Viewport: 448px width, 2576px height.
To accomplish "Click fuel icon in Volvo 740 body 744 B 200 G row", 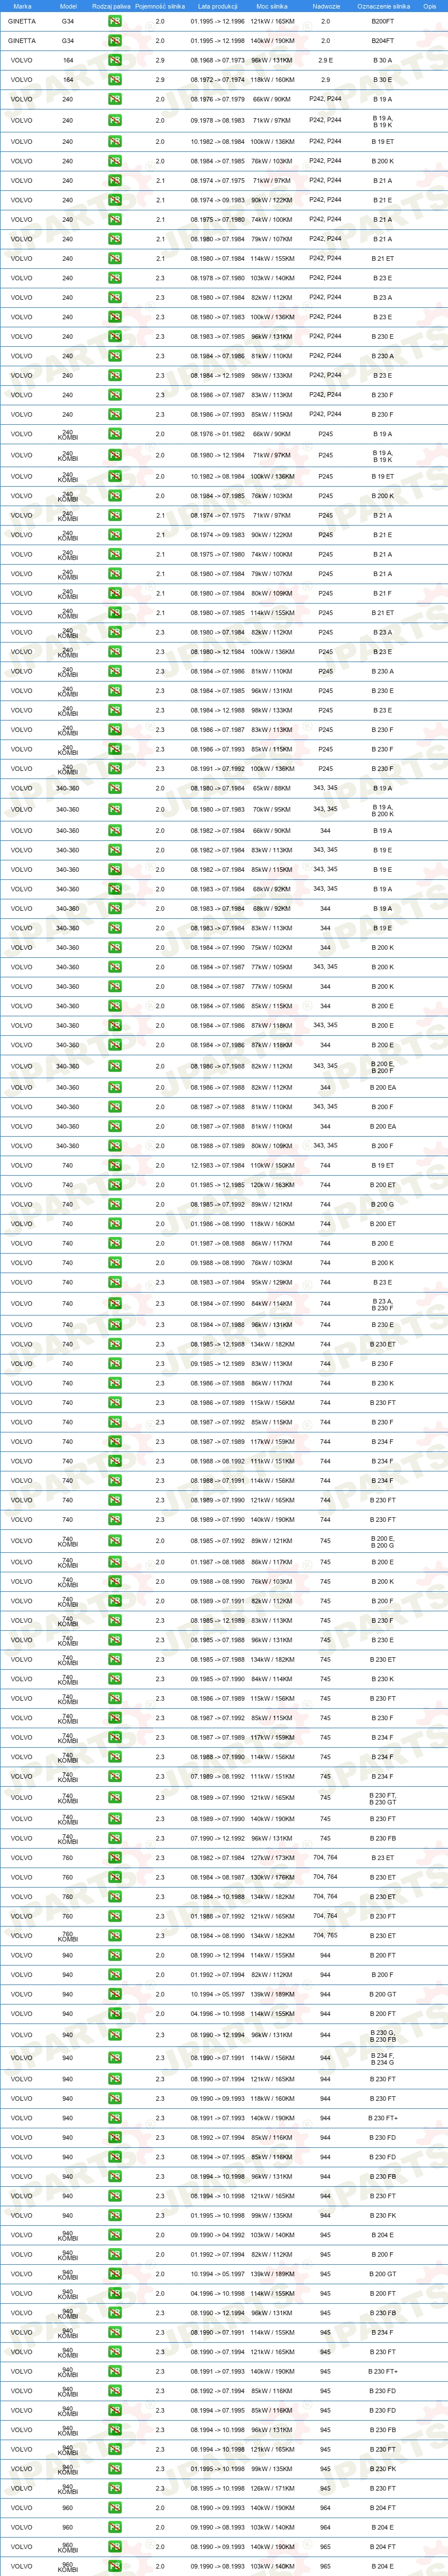I will [115, 1205].
